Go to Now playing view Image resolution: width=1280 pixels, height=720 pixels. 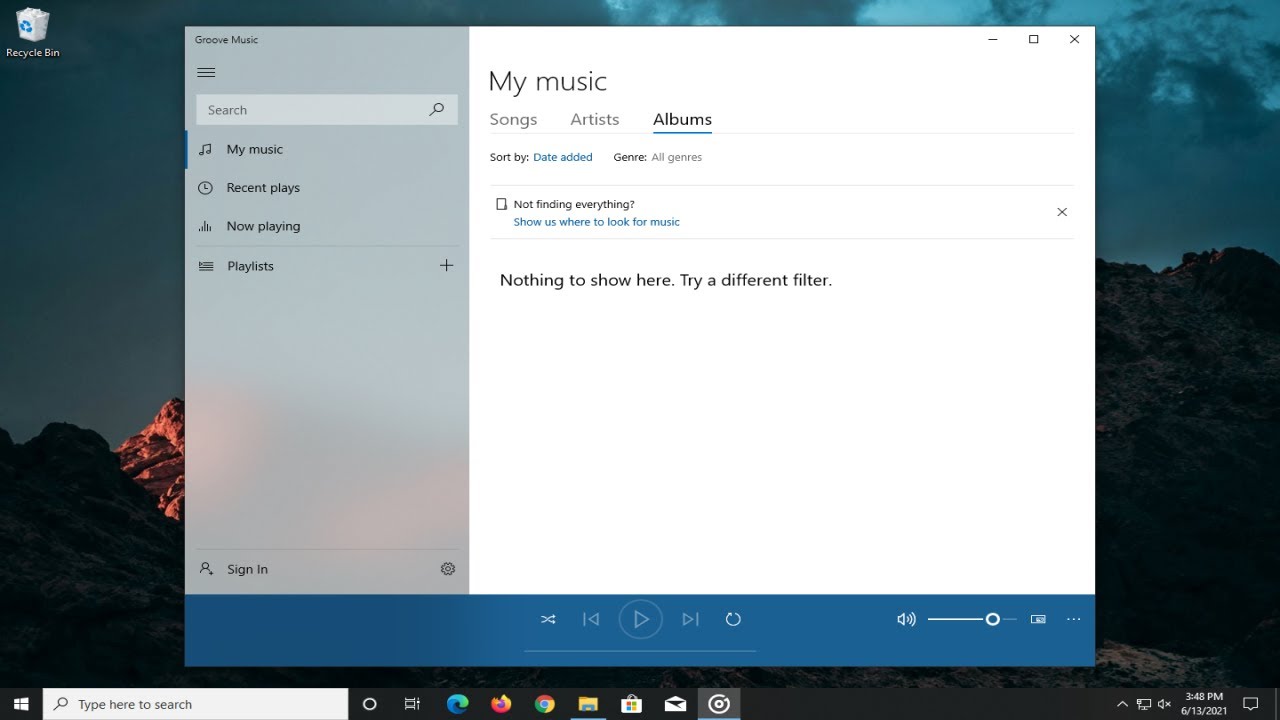(326, 226)
